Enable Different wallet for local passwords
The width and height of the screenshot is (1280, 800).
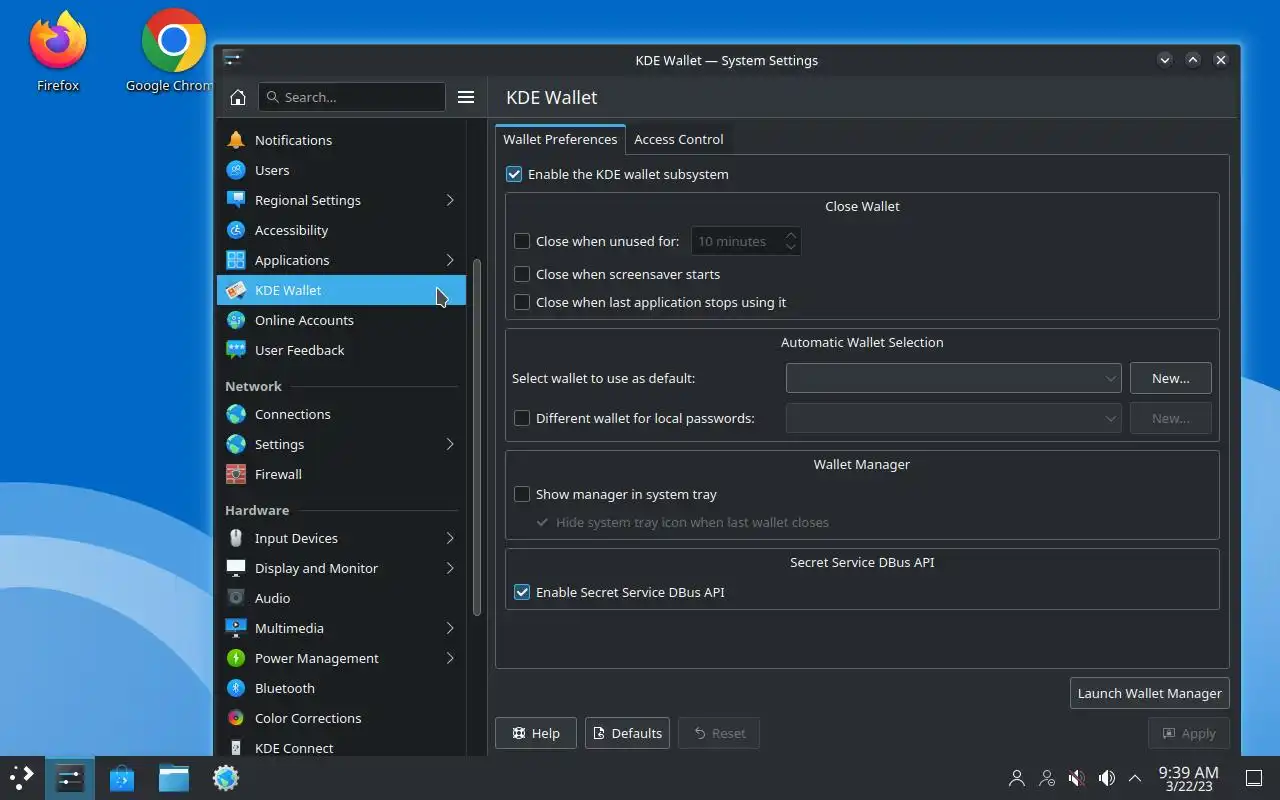(522, 418)
